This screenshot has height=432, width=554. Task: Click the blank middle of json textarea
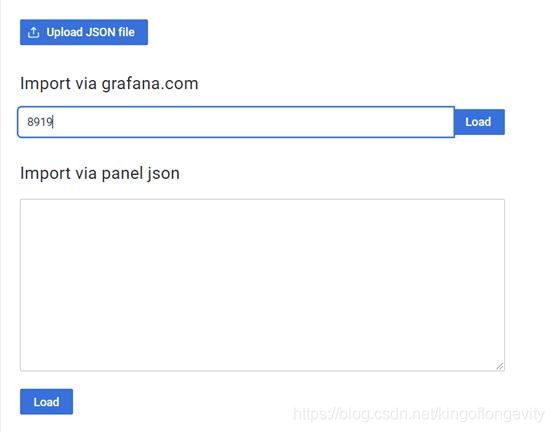(x=262, y=285)
